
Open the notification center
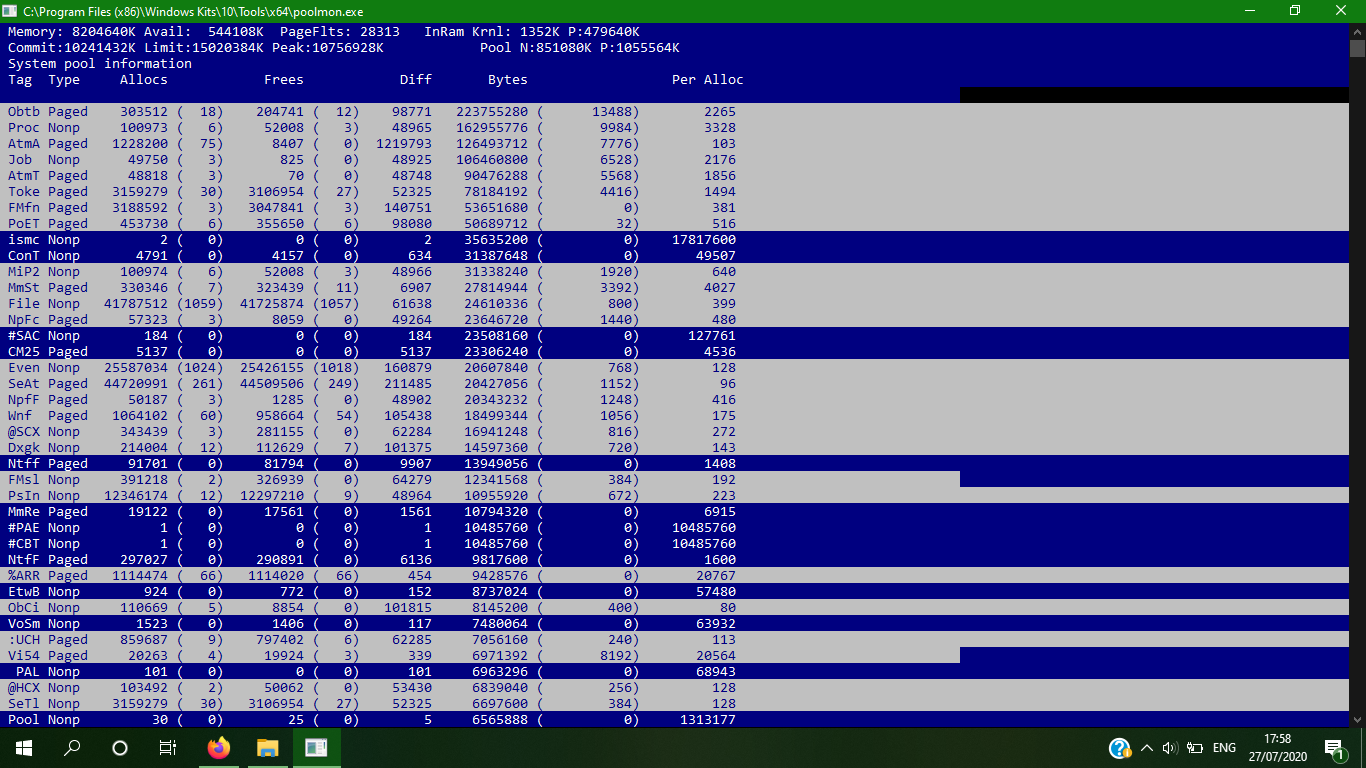1334,748
